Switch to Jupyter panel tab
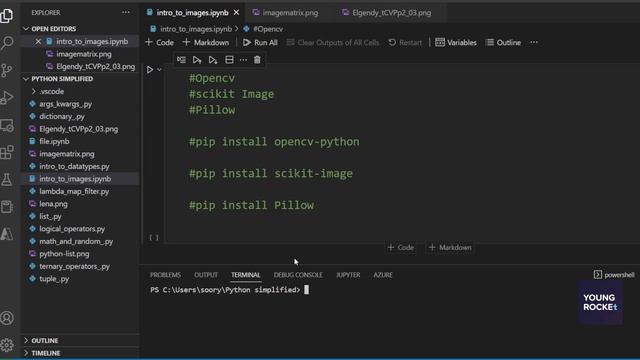 [x=348, y=275]
